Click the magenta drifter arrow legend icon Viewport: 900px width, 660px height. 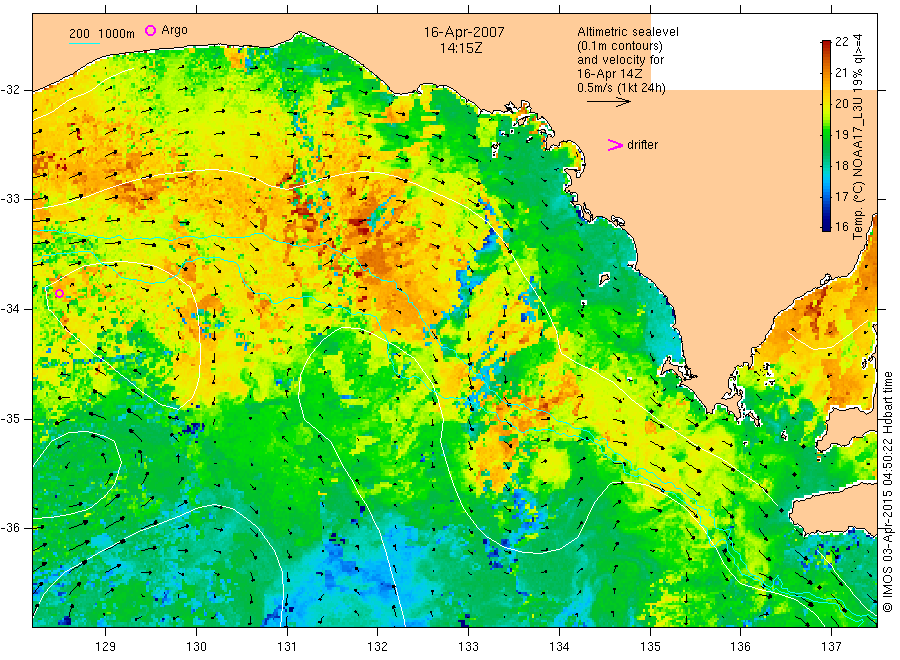[x=615, y=145]
